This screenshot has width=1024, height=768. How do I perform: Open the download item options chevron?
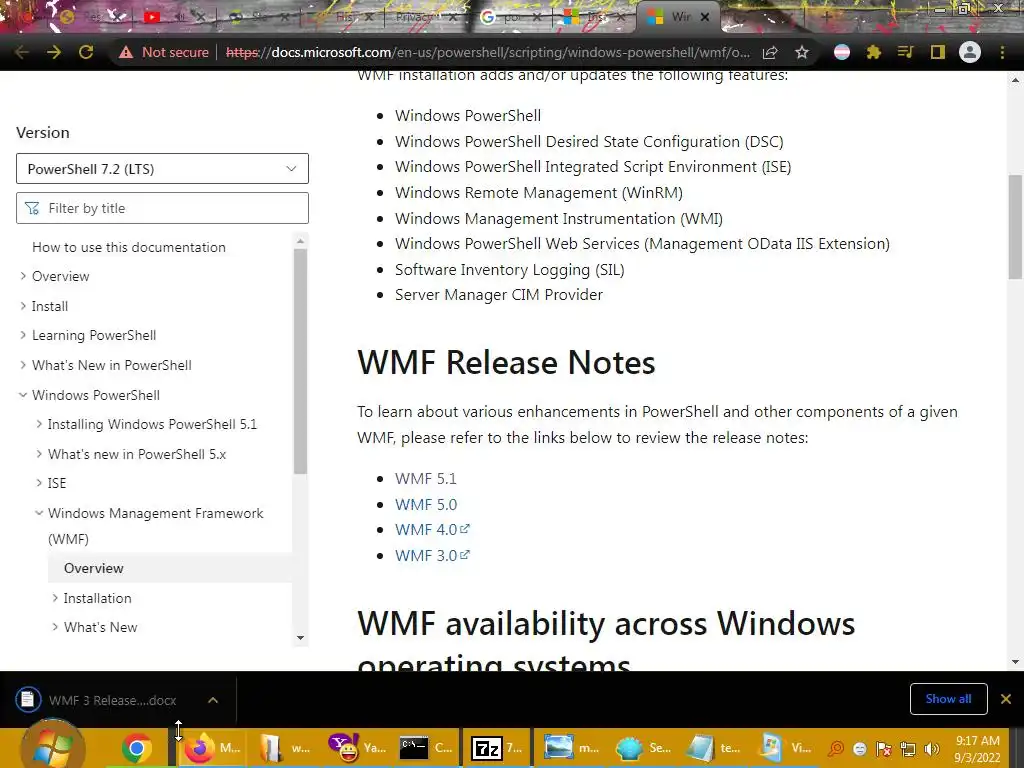coord(213,700)
